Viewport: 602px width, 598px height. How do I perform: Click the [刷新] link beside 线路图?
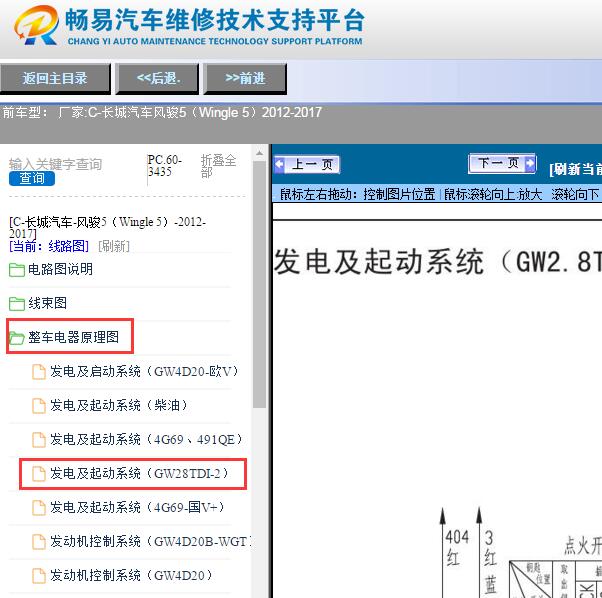114,246
